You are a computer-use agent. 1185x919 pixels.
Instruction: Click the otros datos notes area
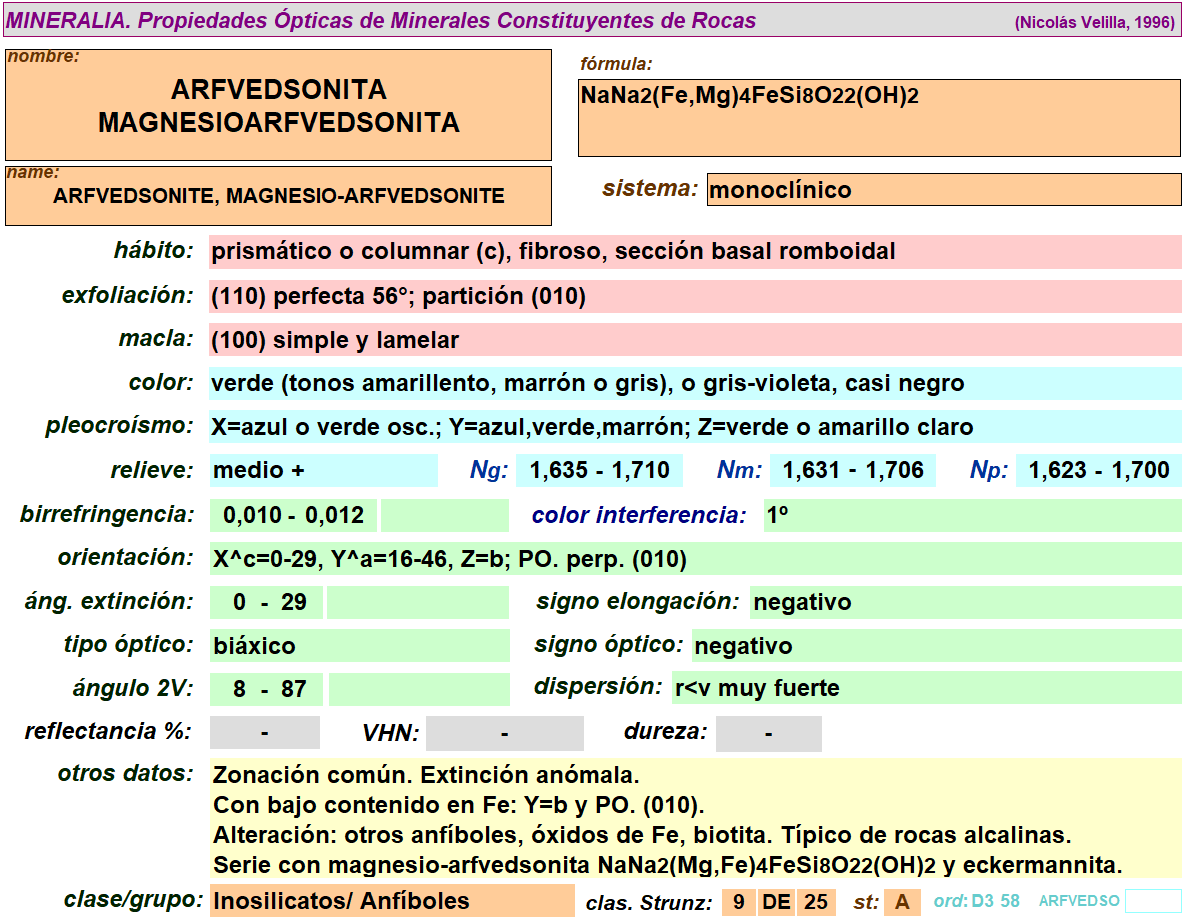[694, 819]
